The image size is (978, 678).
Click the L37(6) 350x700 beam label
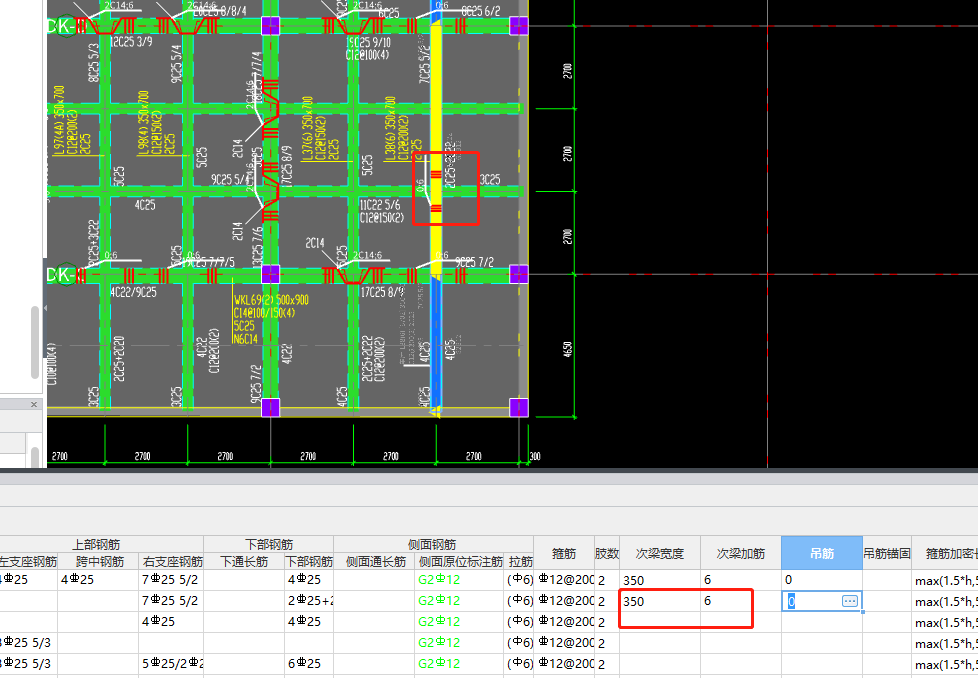point(307,128)
